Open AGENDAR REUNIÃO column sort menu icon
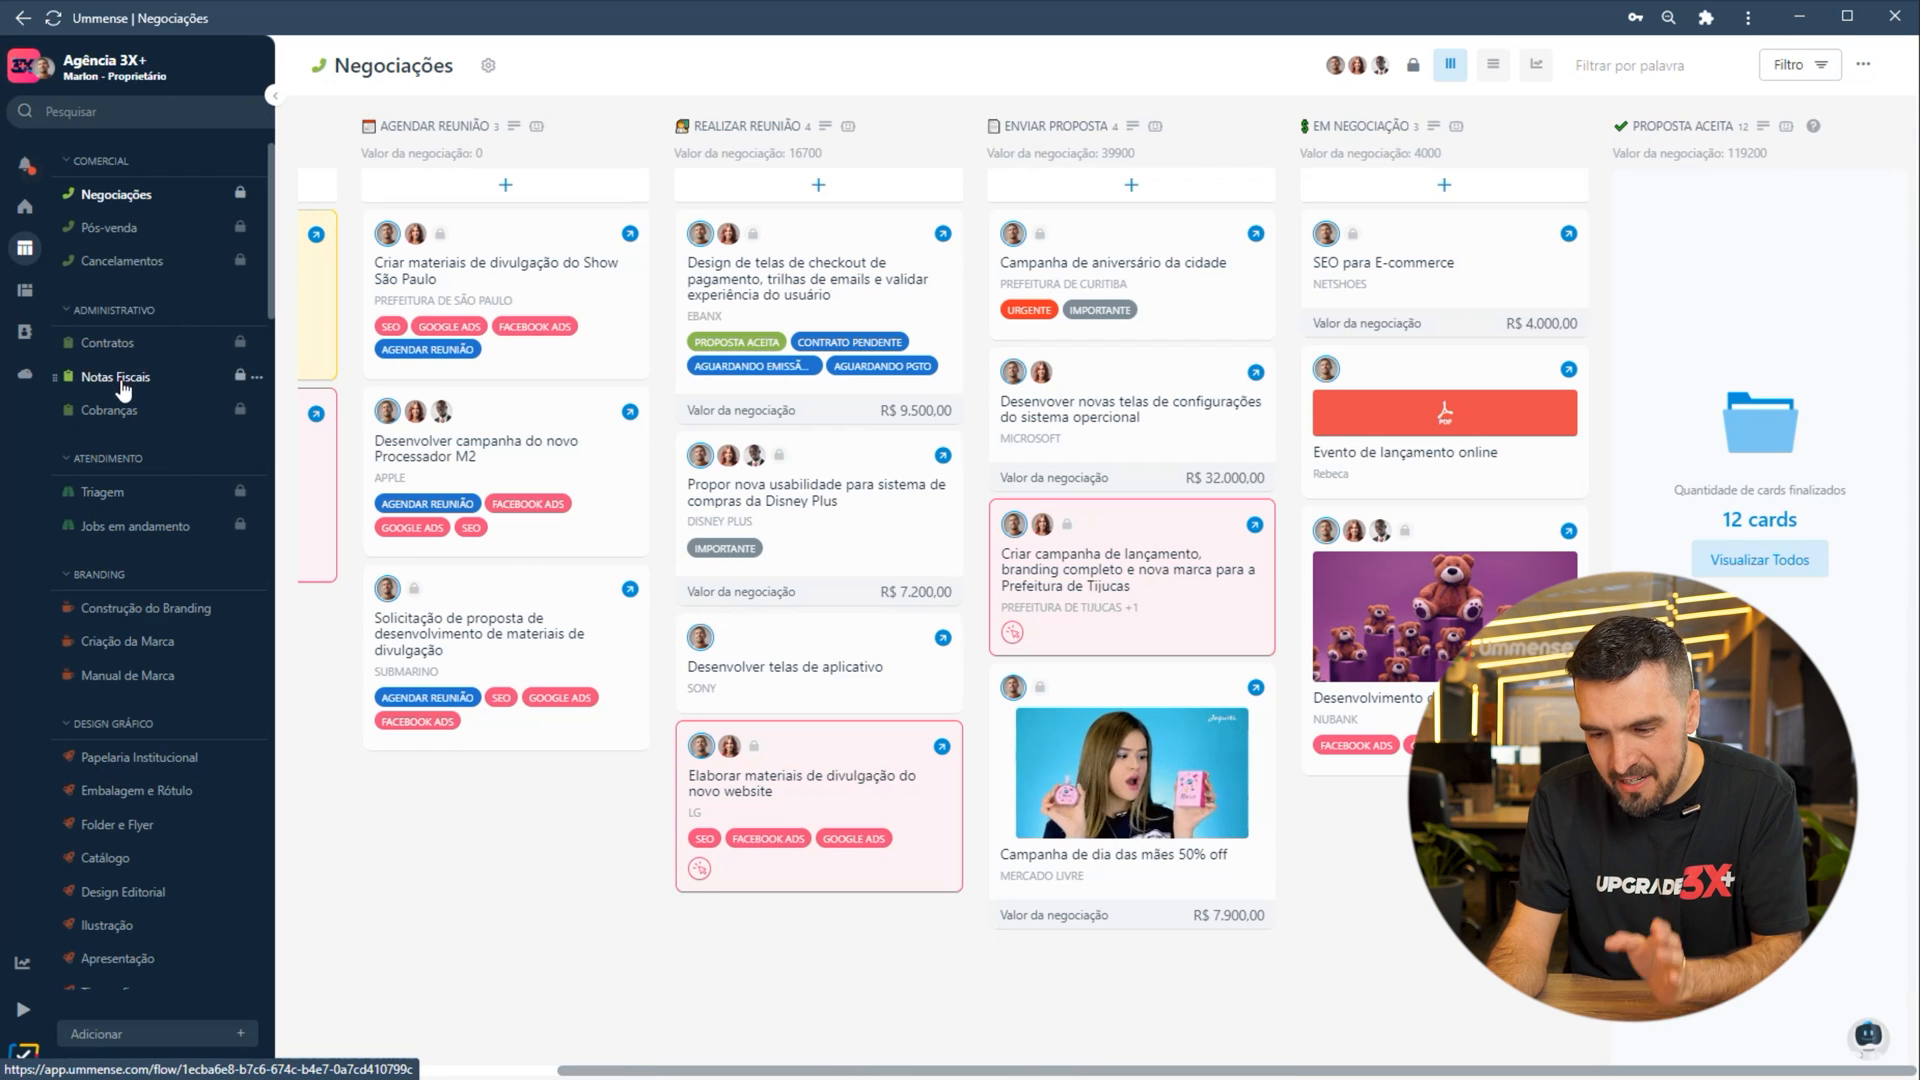 click(514, 126)
